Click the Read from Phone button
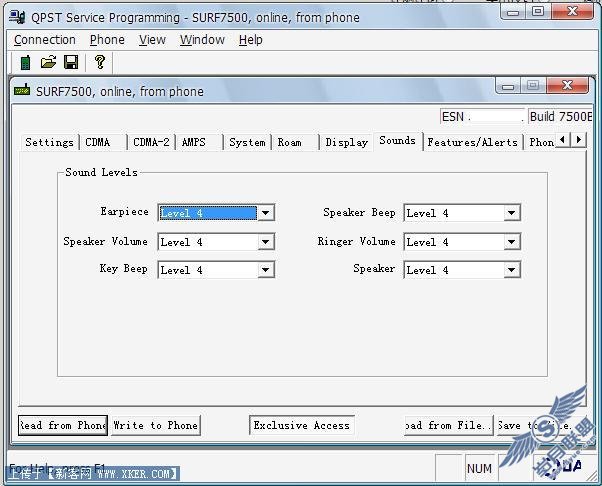 pos(63,425)
